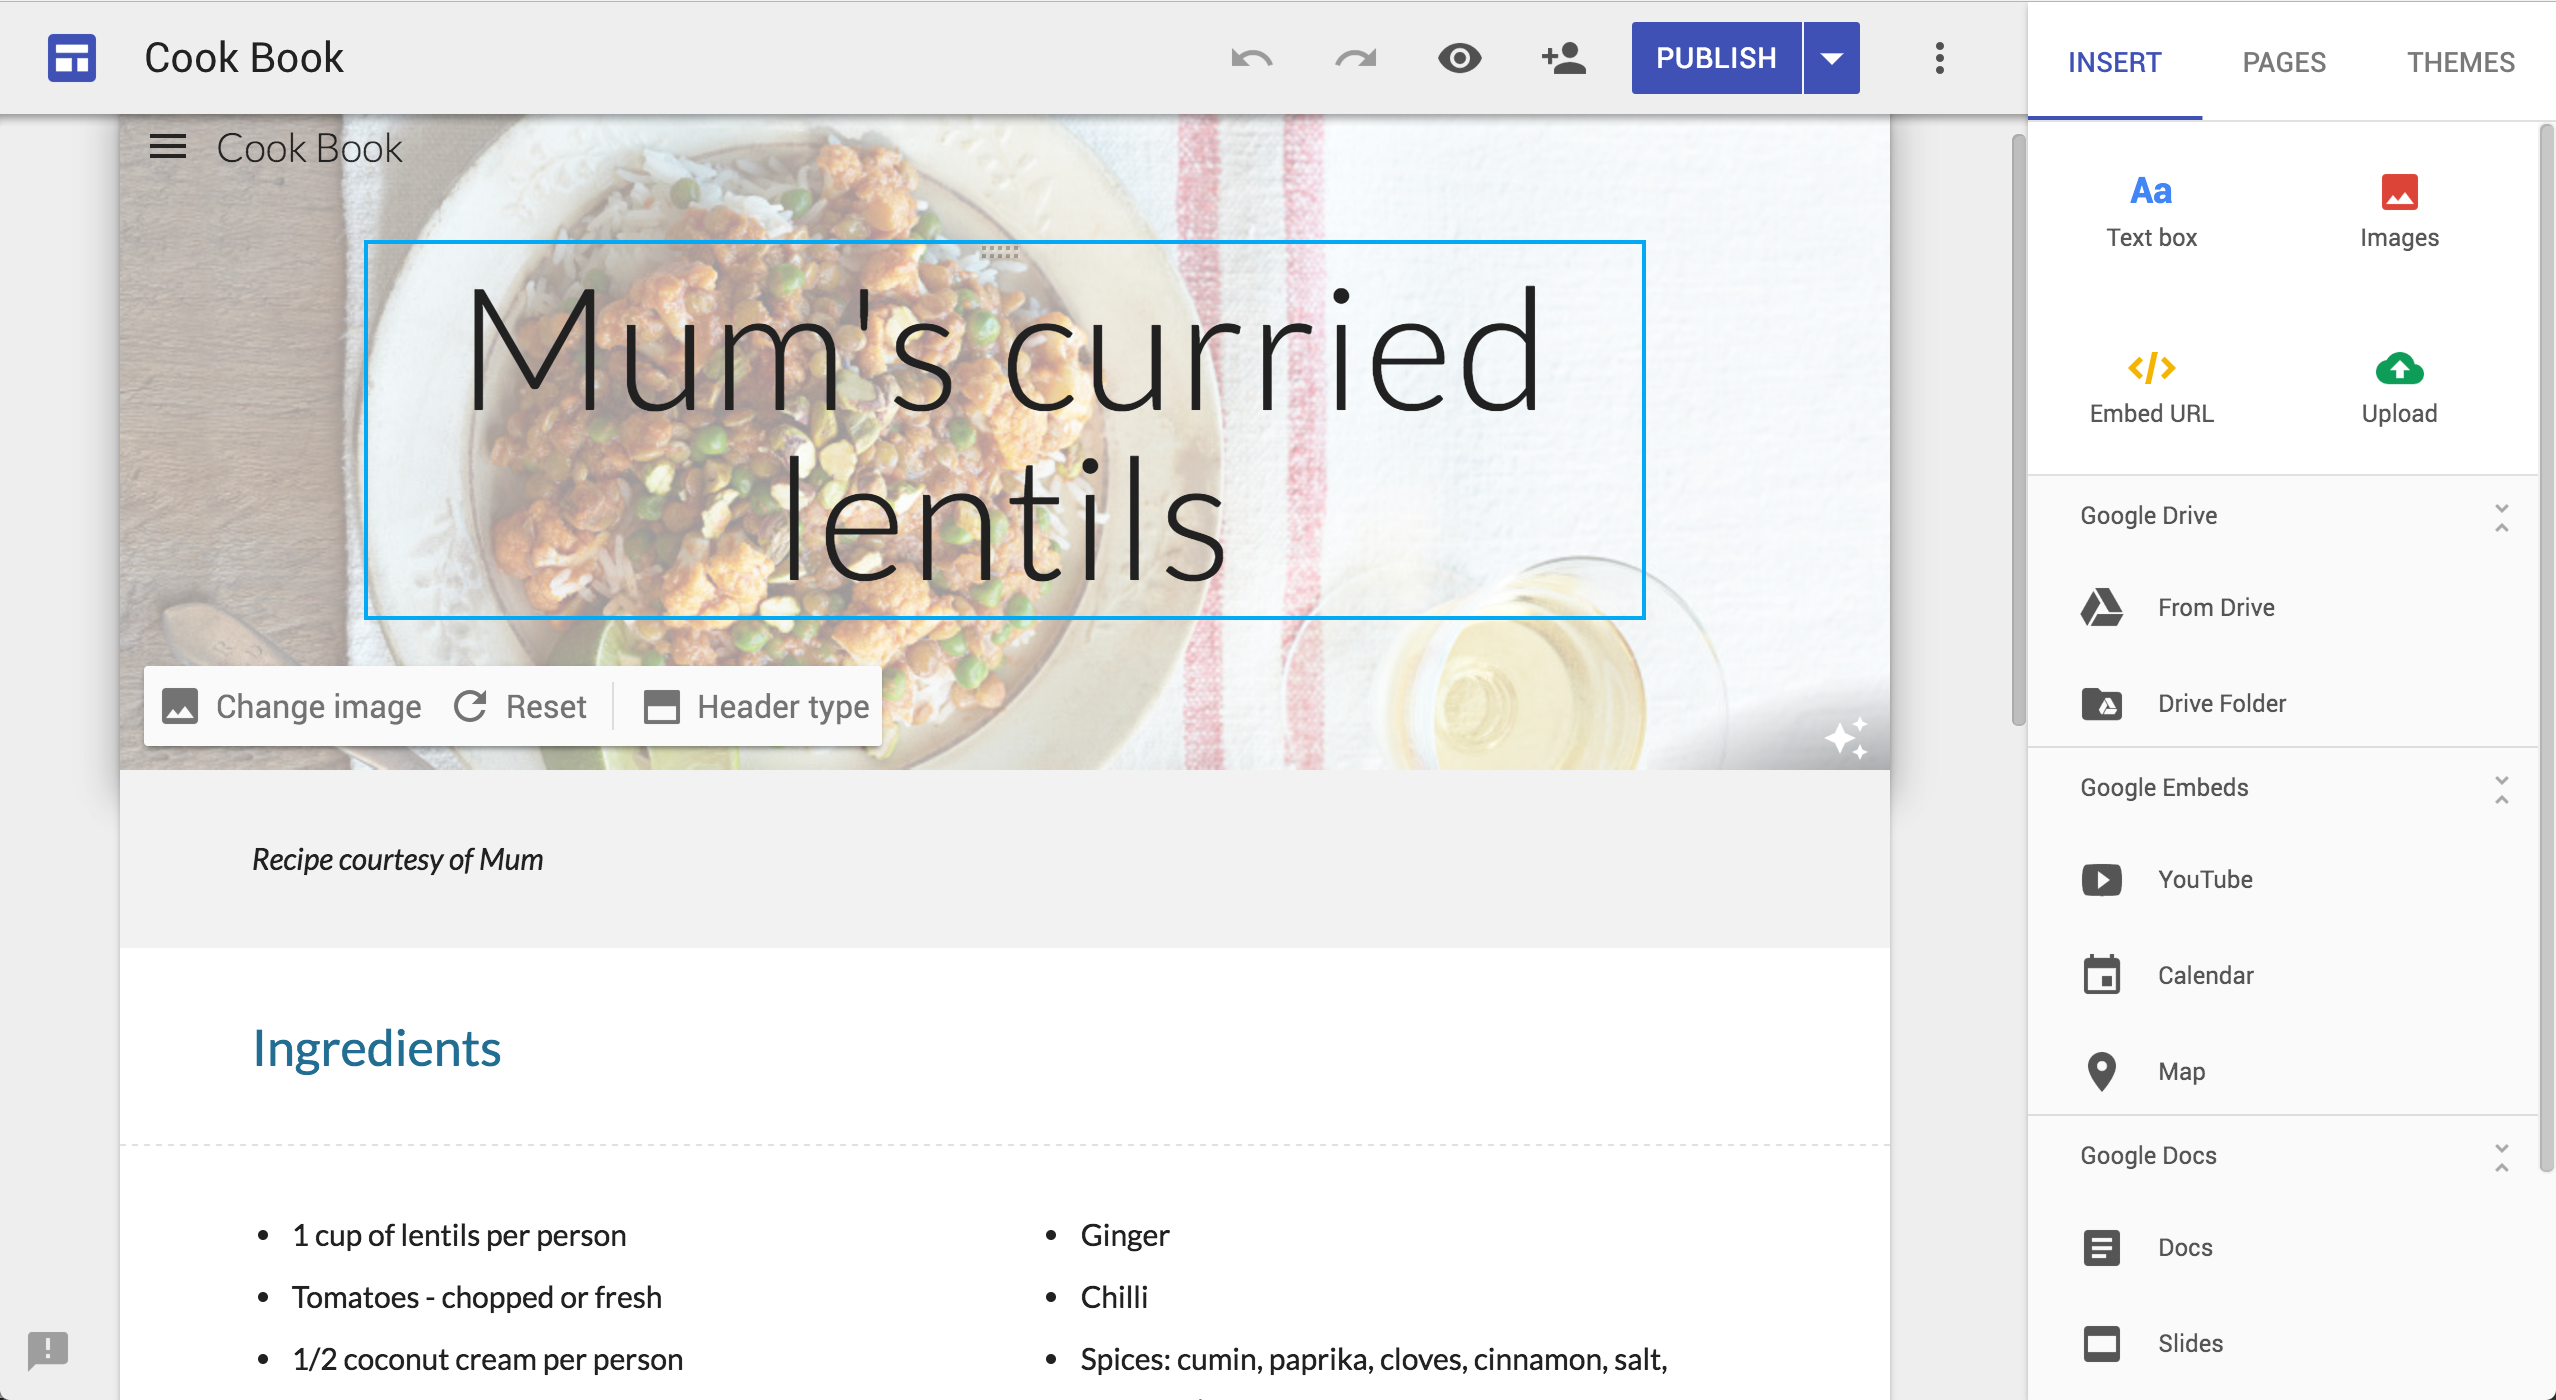2556x1400 pixels.
Task: Open Header type options
Action: 756,706
